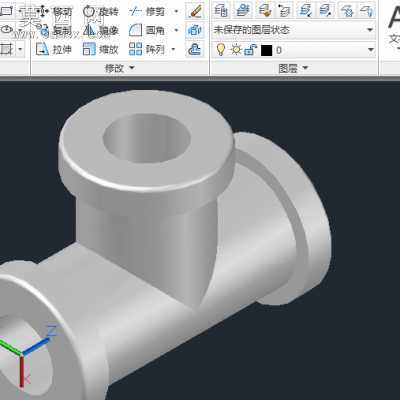Viewport: 400px width, 400px height.
Task: Activate the Fillet (圆角) tool
Action: pos(147,31)
